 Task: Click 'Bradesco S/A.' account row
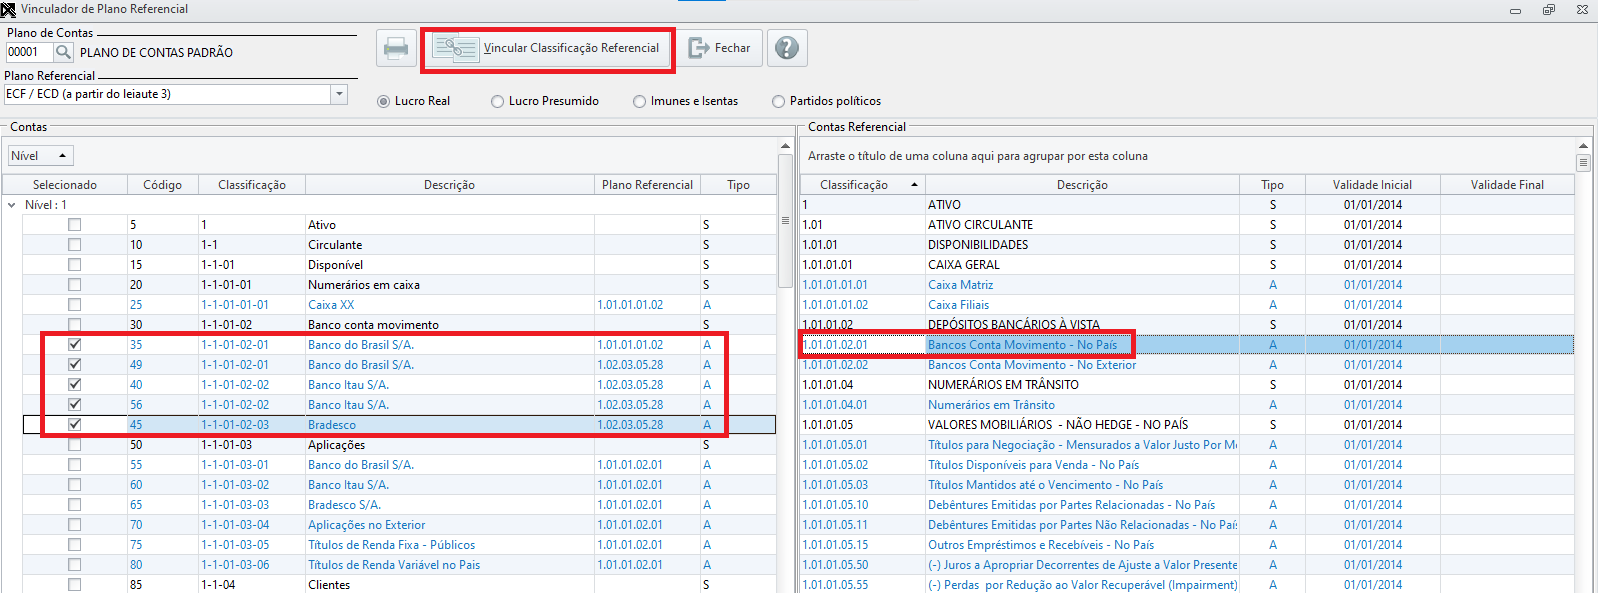[x=400, y=505]
